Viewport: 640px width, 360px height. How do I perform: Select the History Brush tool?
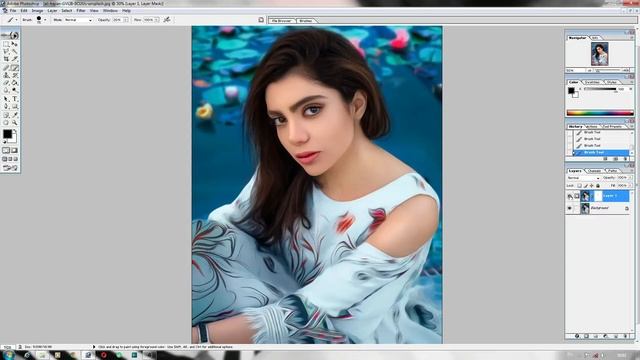[15, 75]
